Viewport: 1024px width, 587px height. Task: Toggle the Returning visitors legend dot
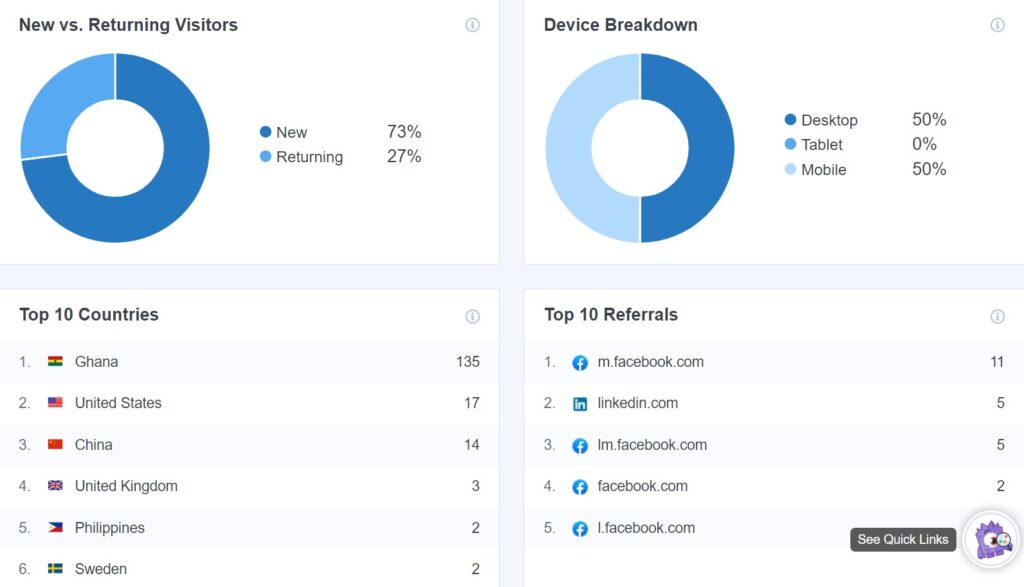tap(265, 157)
